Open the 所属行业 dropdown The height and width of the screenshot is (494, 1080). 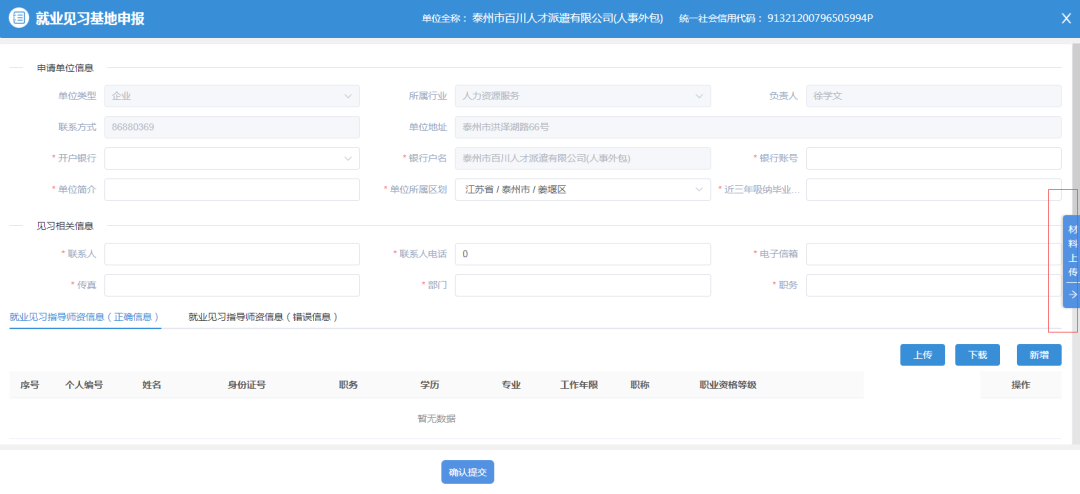coord(699,96)
